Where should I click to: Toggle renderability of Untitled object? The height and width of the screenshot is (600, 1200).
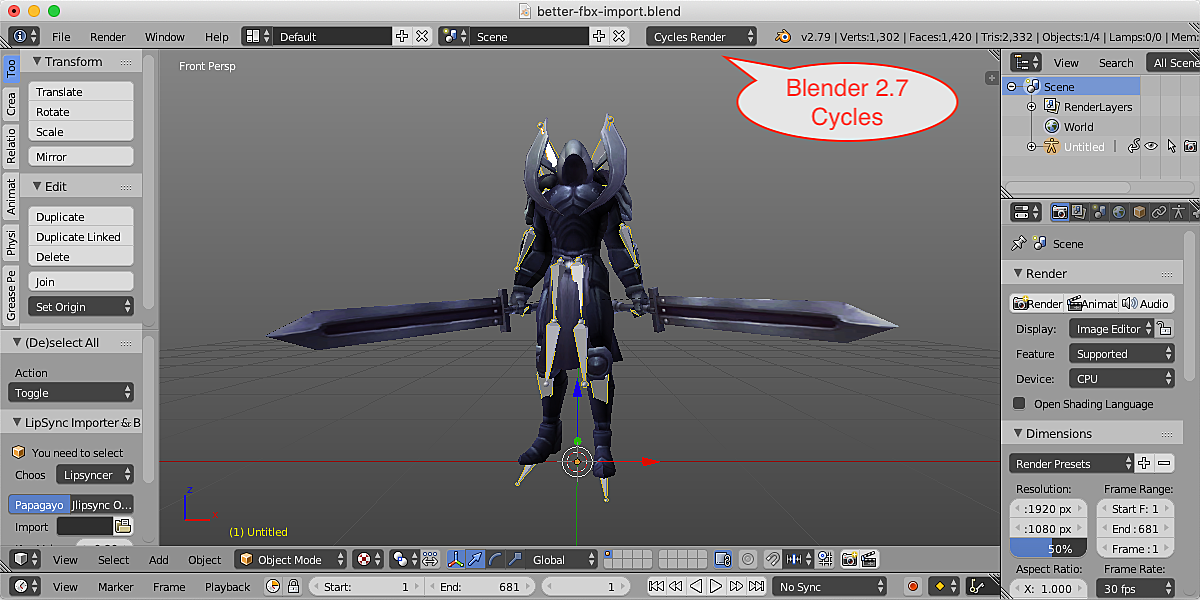[x=1190, y=146]
